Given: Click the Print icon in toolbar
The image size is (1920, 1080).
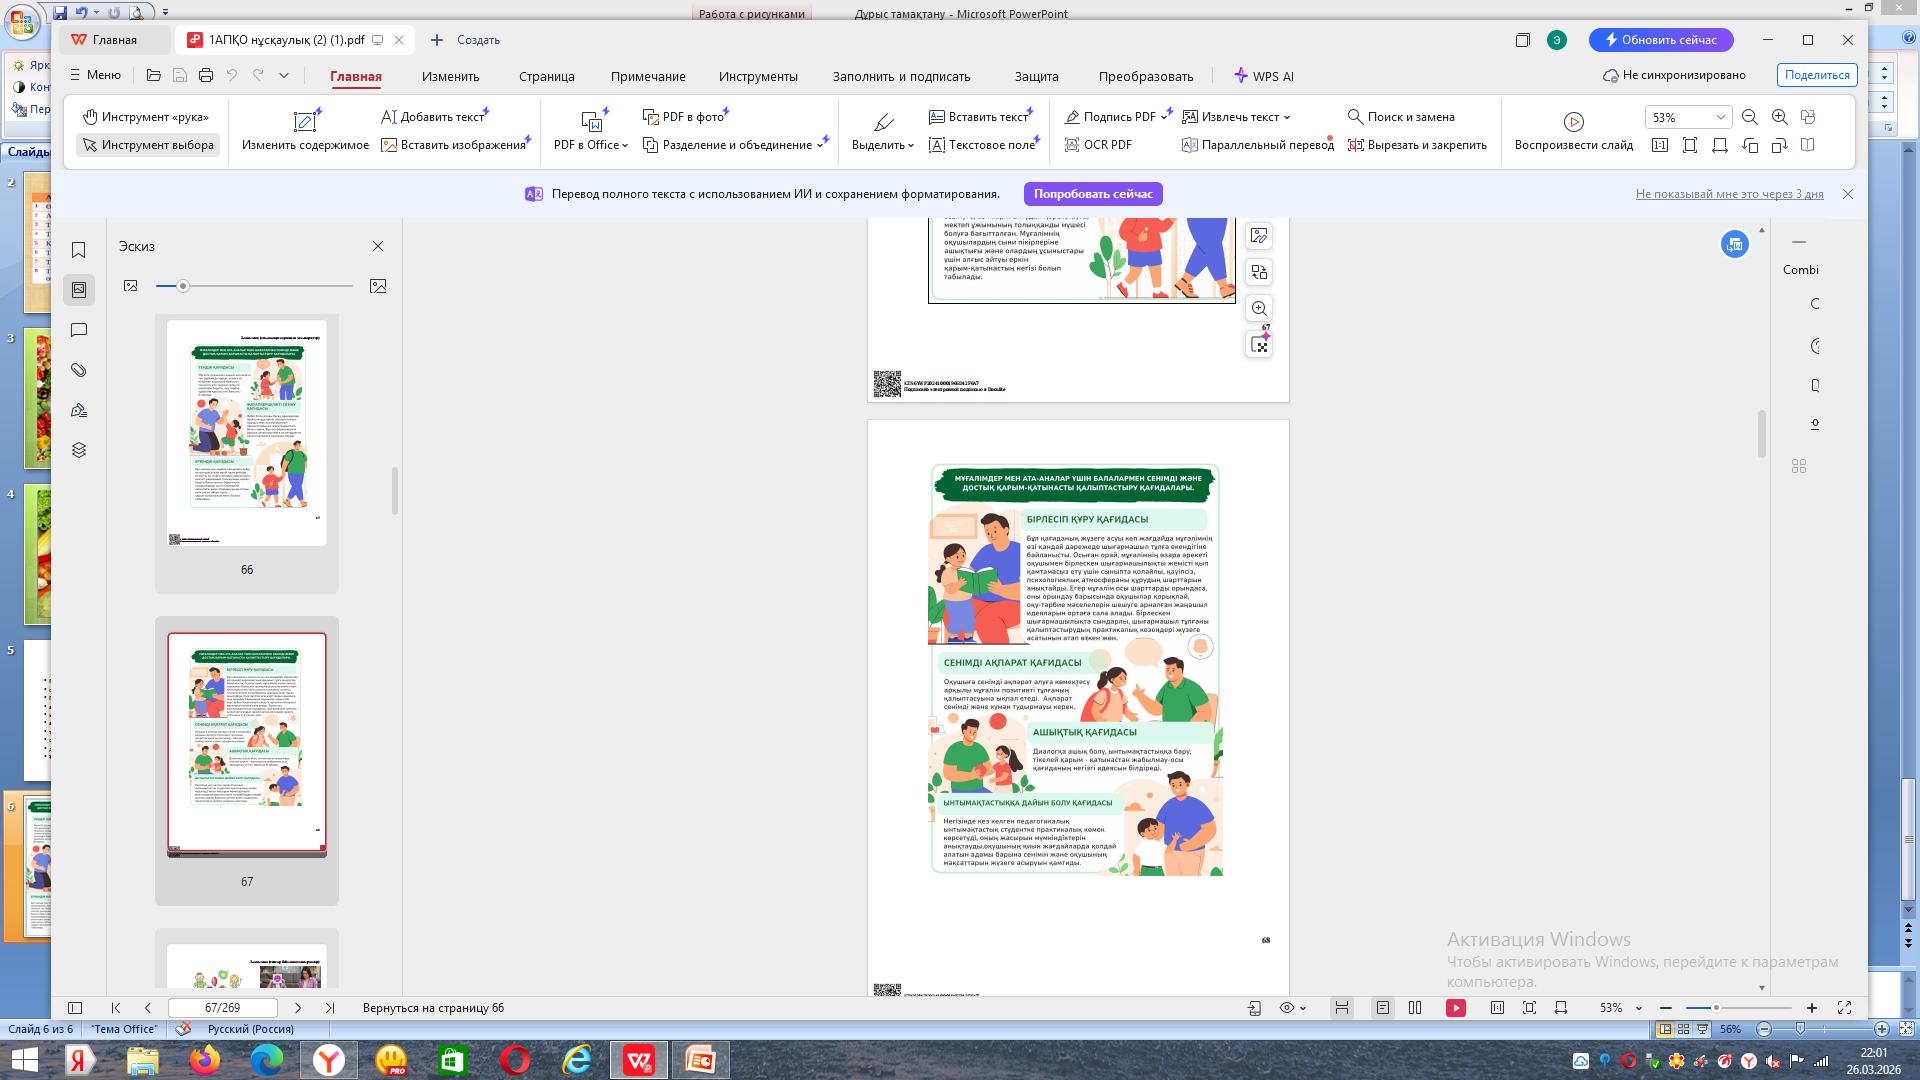Looking at the screenshot, I should [x=206, y=75].
